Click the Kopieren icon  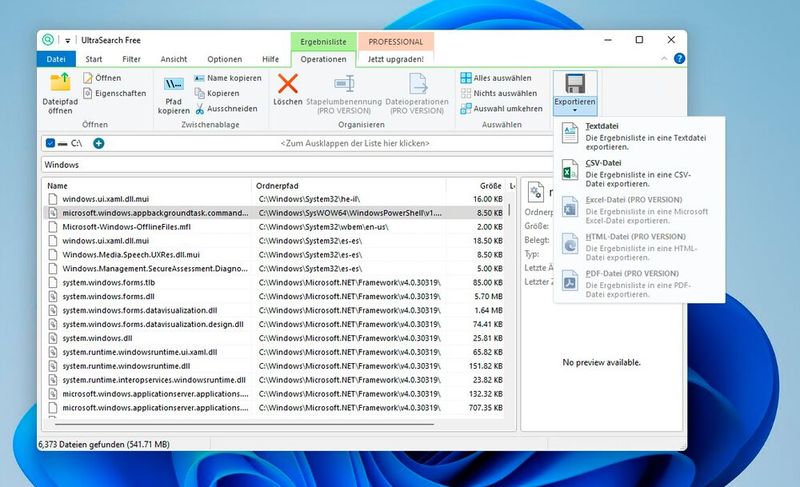pyautogui.click(x=199, y=93)
